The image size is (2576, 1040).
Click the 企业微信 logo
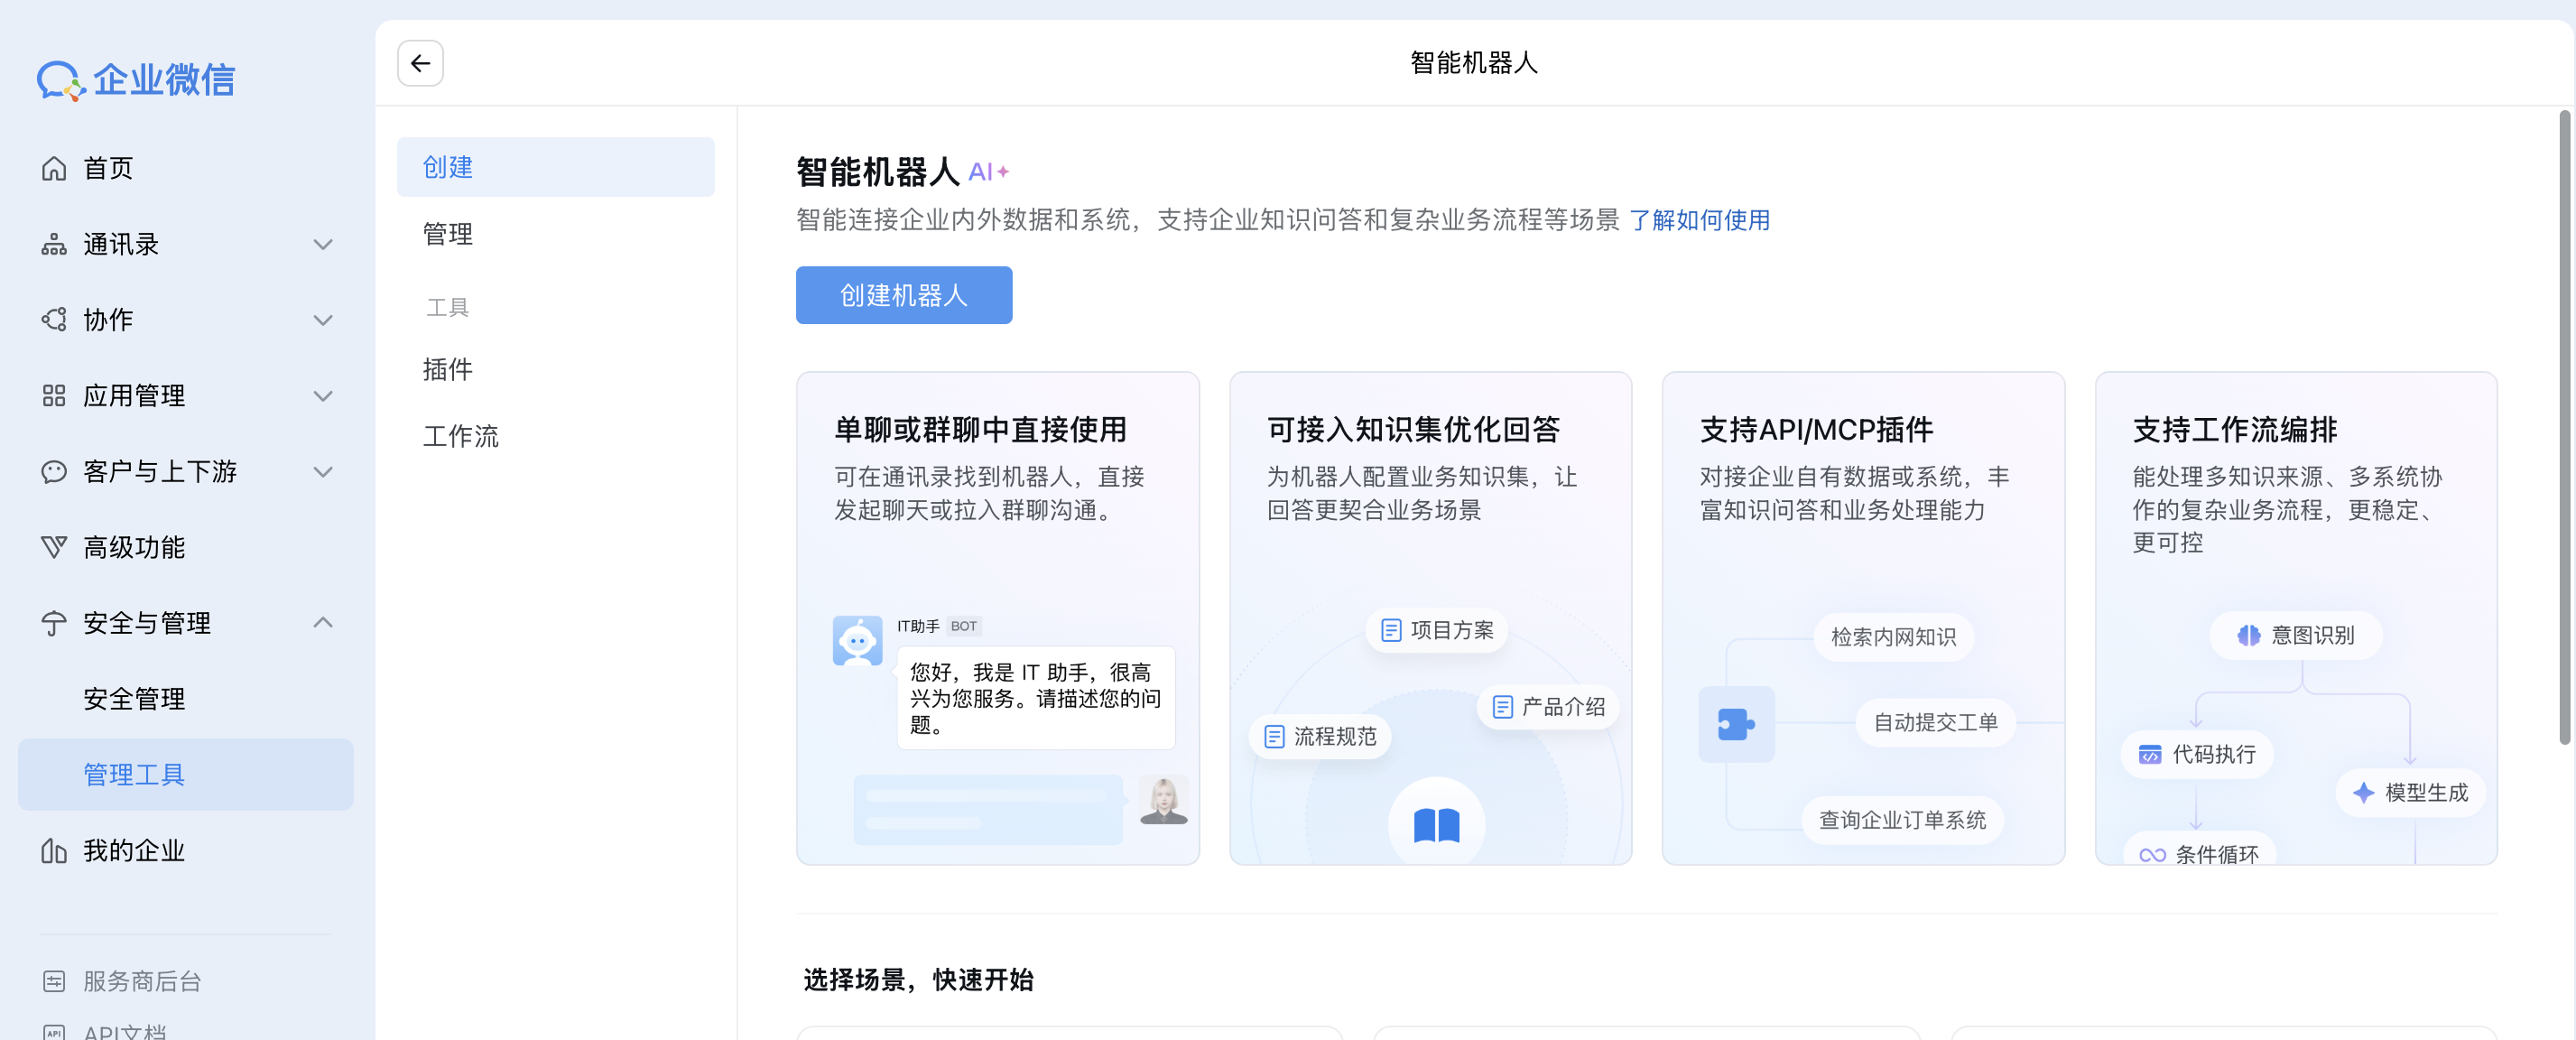pos(136,80)
